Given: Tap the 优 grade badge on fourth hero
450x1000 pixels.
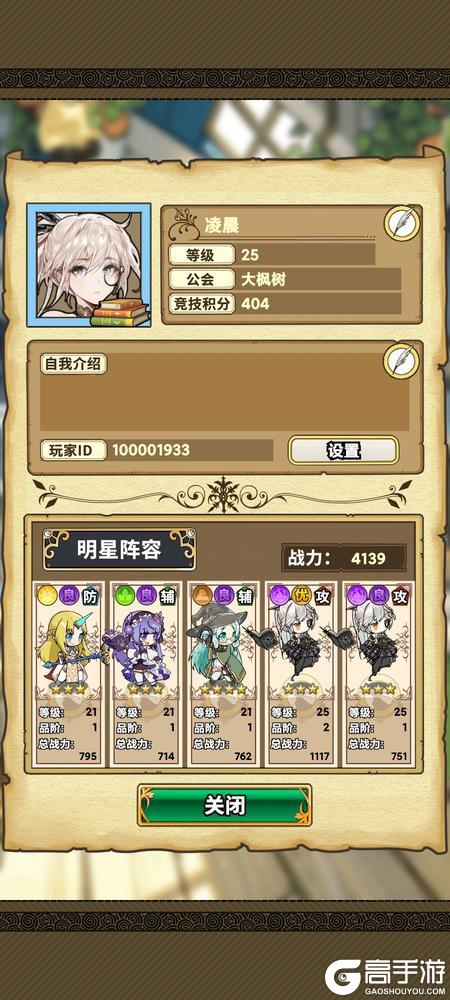Looking at the screenshot, I should point(301,595).
